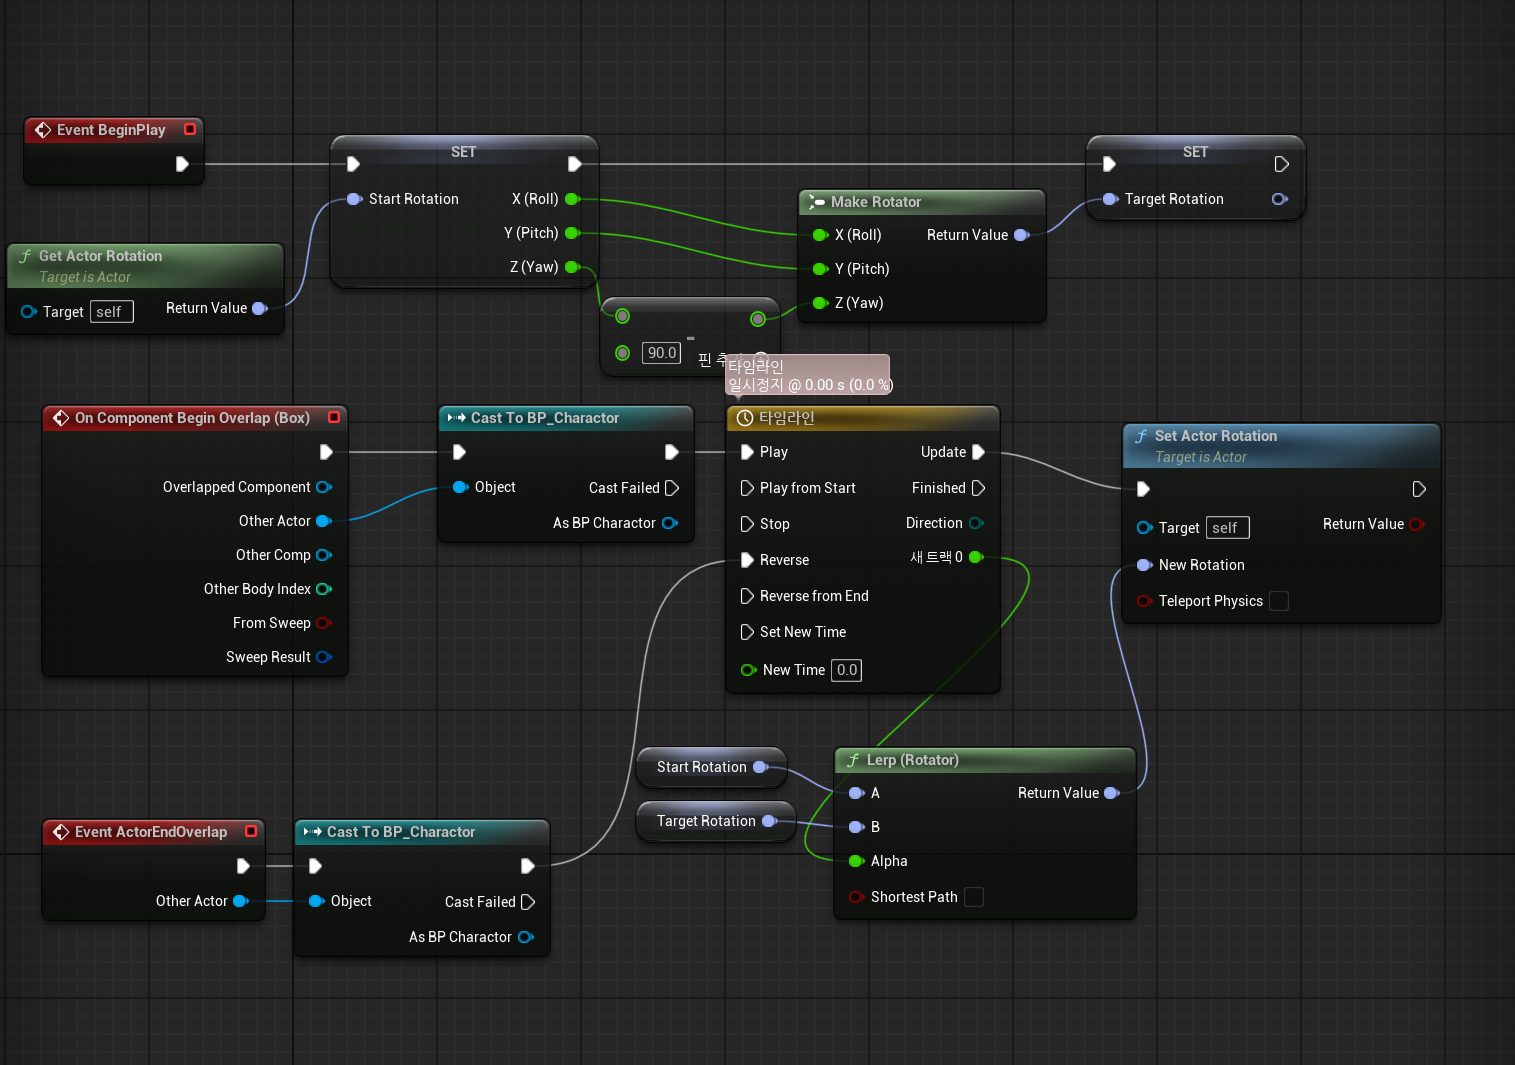Click the Event BeginPlay delegate pin

pyautogui.click(x=190, y=129)
